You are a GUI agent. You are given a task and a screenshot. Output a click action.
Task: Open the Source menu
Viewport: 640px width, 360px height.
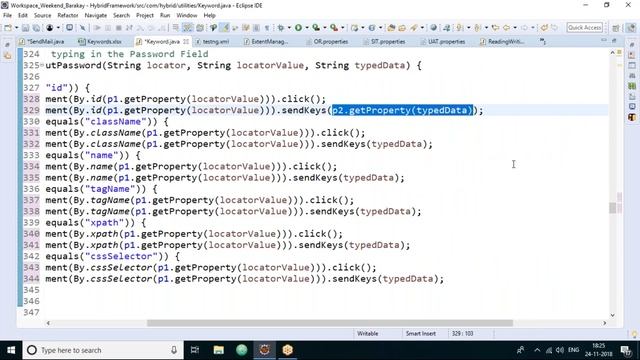coord(42,15)
